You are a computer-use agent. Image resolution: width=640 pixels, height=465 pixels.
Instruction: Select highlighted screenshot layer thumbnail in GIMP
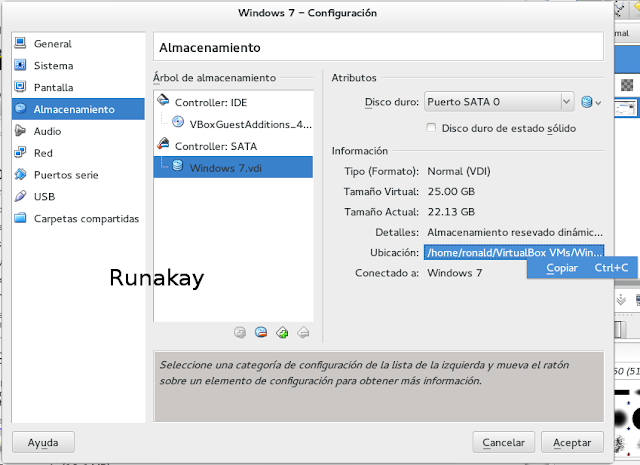(626, 108)
